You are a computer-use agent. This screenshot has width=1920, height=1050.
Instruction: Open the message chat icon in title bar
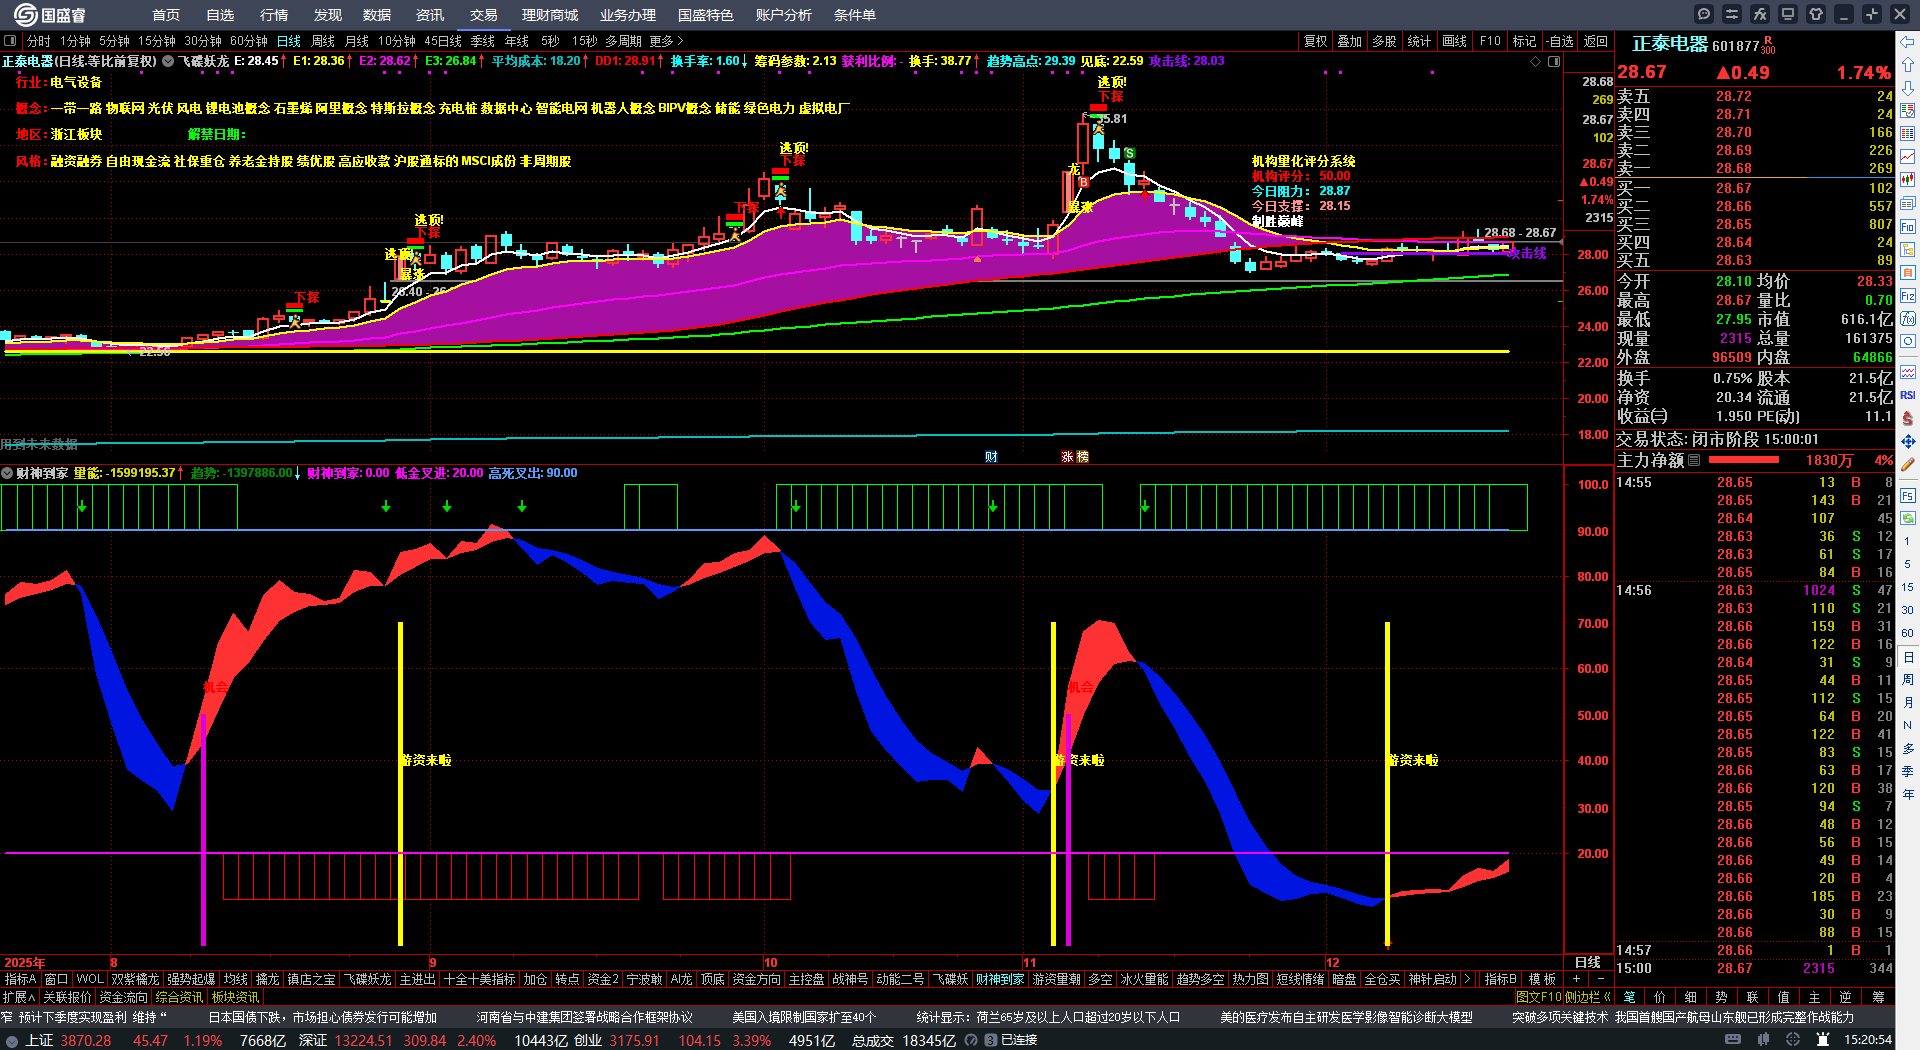pos(1704,14)
